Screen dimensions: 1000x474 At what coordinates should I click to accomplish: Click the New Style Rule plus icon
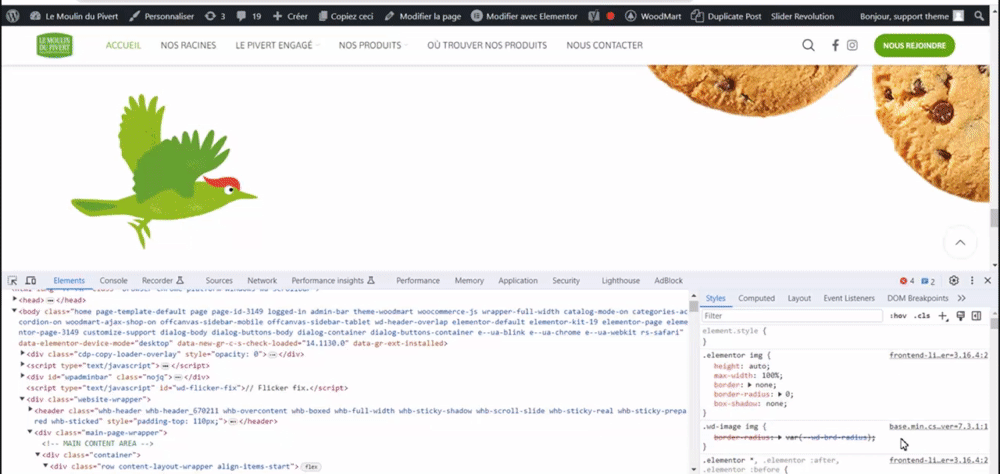click(x=944, y=316)
